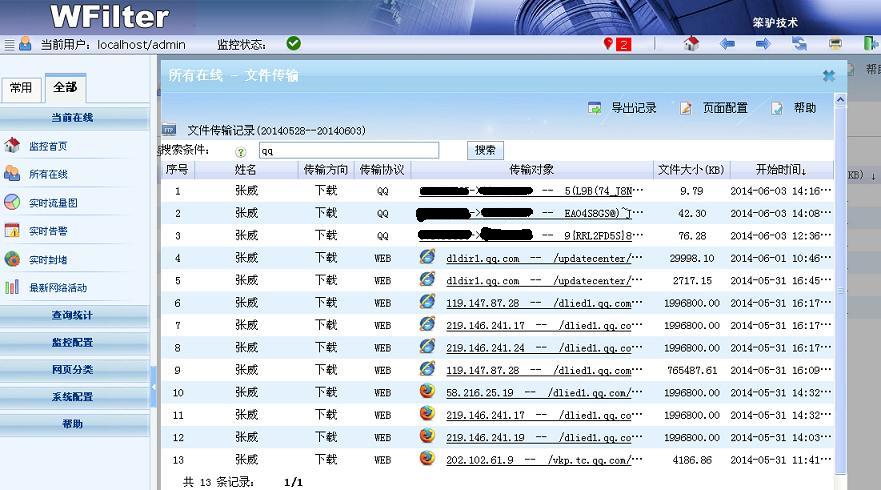This screenshot has width=881, height=490.
Task: Expand the 系统配置 sidebar section
Action: coord(72,397)
